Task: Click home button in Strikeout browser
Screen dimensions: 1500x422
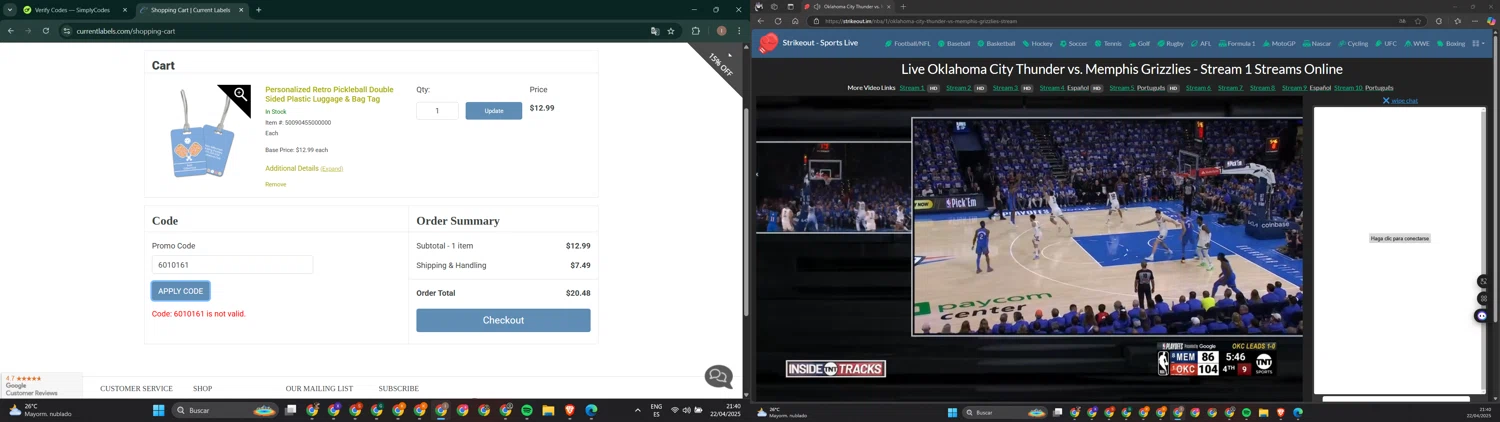Action: click(795, 21)
